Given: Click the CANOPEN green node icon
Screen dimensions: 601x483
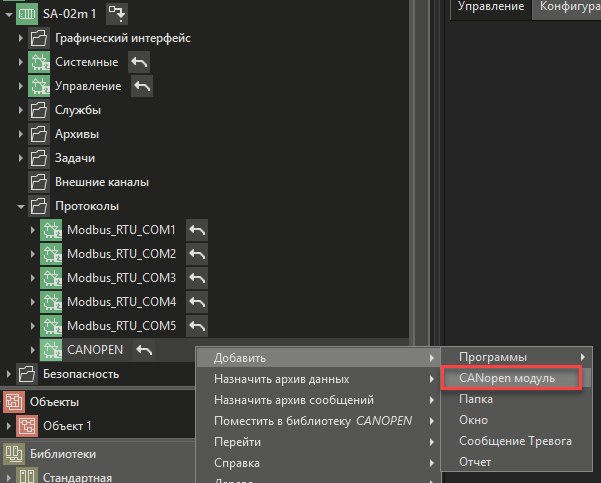Looking at the screenshot, I should tap(51, 350).
